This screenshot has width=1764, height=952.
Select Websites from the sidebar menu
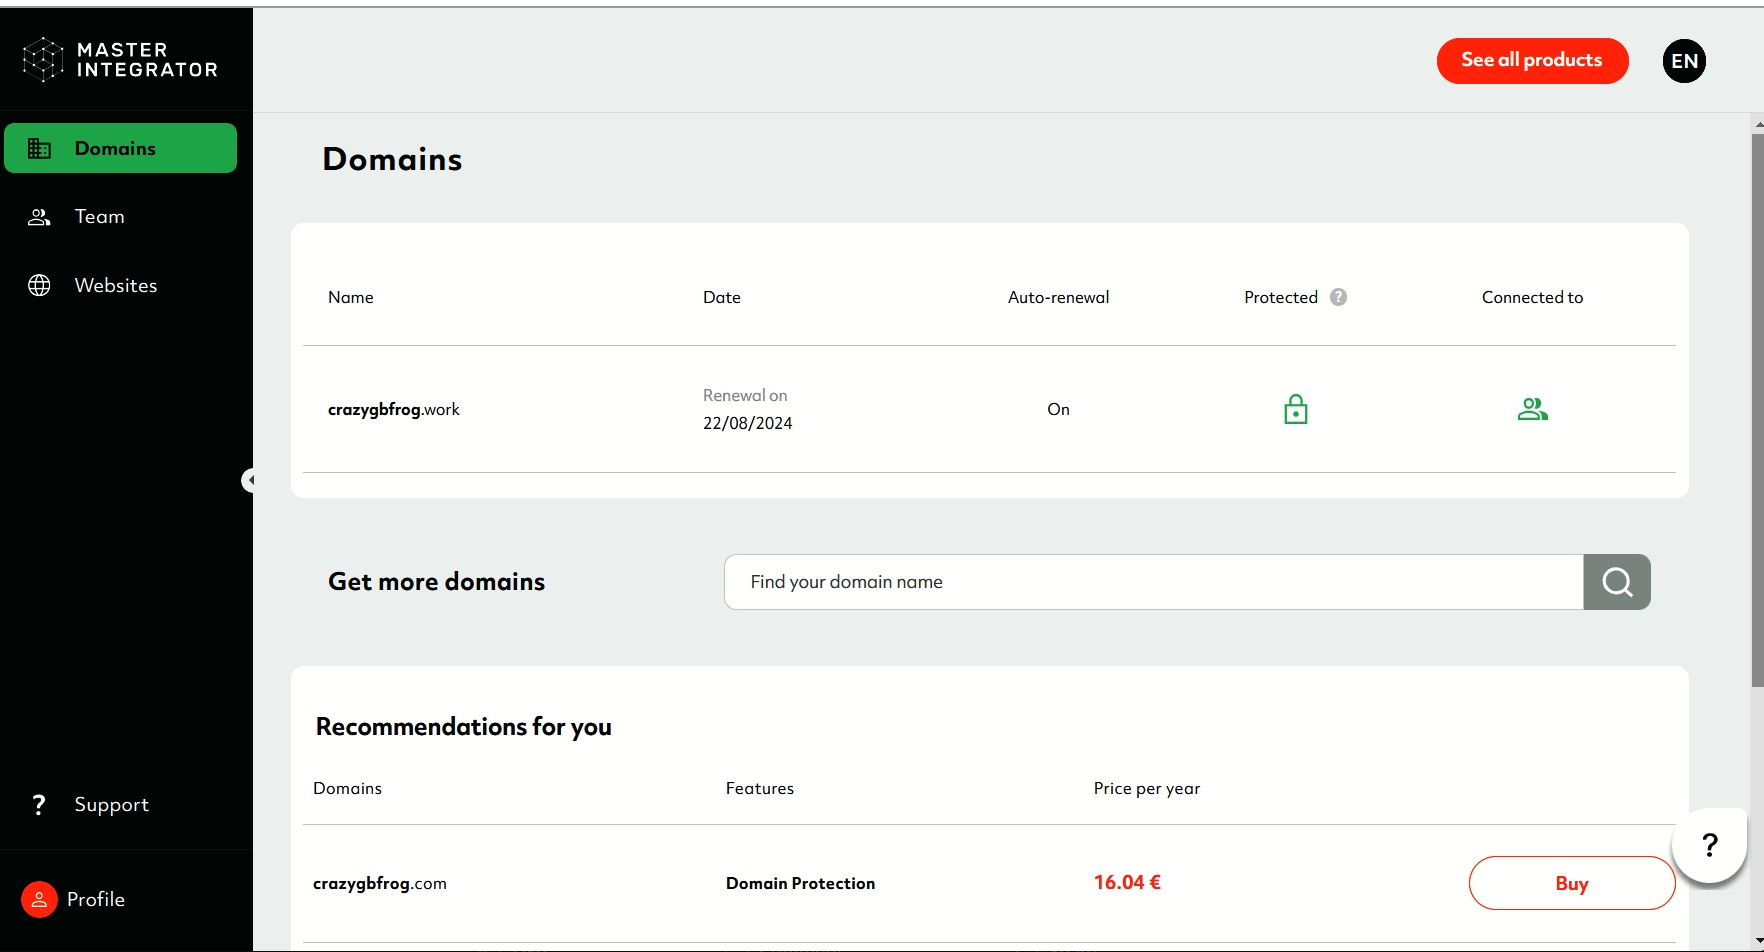tap(115, 285)
